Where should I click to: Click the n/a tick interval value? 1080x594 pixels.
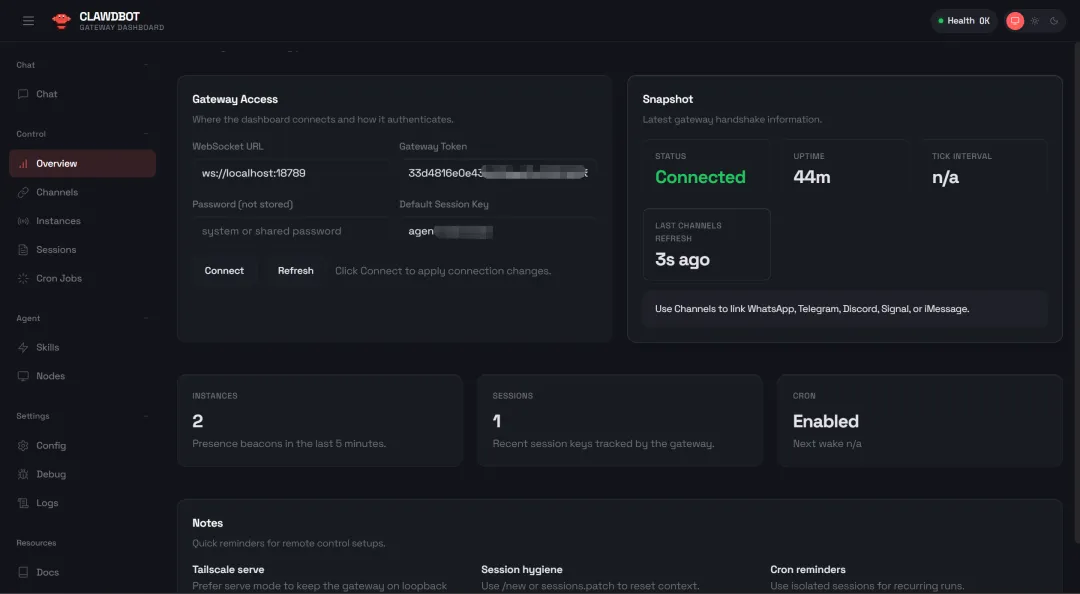pyautogui.click(x=945, y=178)
